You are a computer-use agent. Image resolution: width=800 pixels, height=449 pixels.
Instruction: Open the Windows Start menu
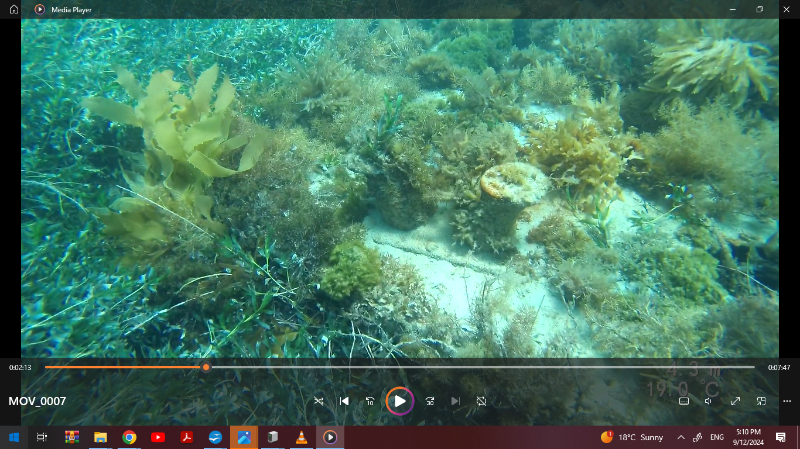(x=14, y=437)
